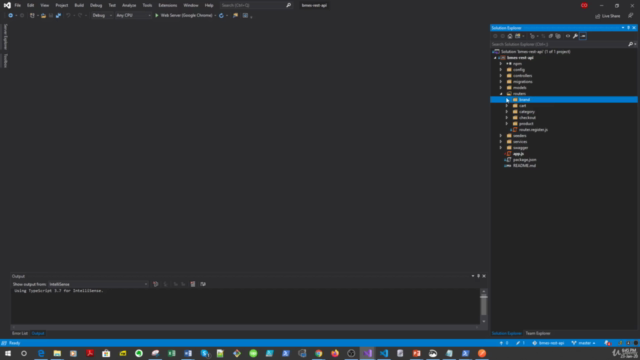Screen dimensions: 640x360
Task: Expand the migrations folder
Action: 501,82
